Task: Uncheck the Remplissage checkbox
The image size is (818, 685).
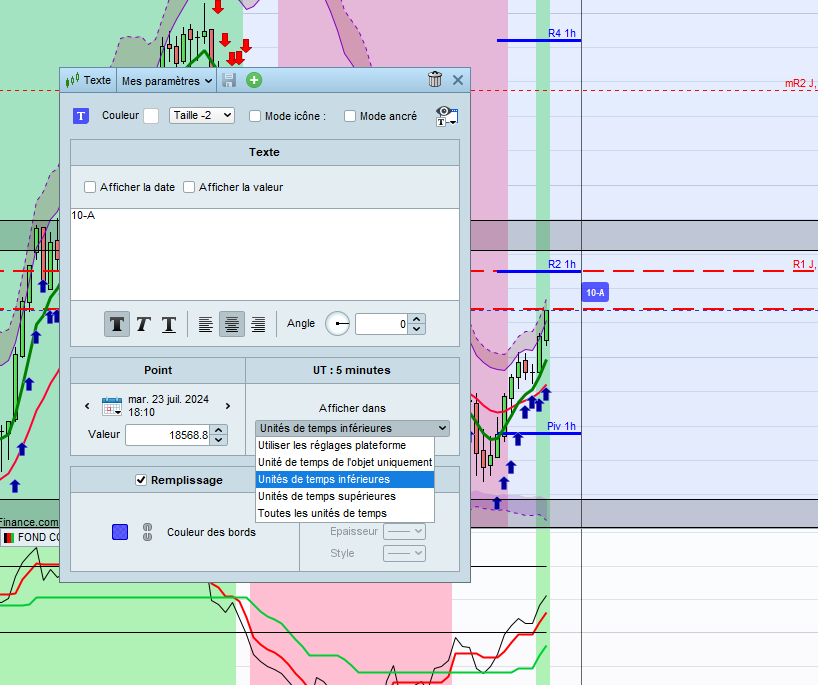Action: pos(141,479)
